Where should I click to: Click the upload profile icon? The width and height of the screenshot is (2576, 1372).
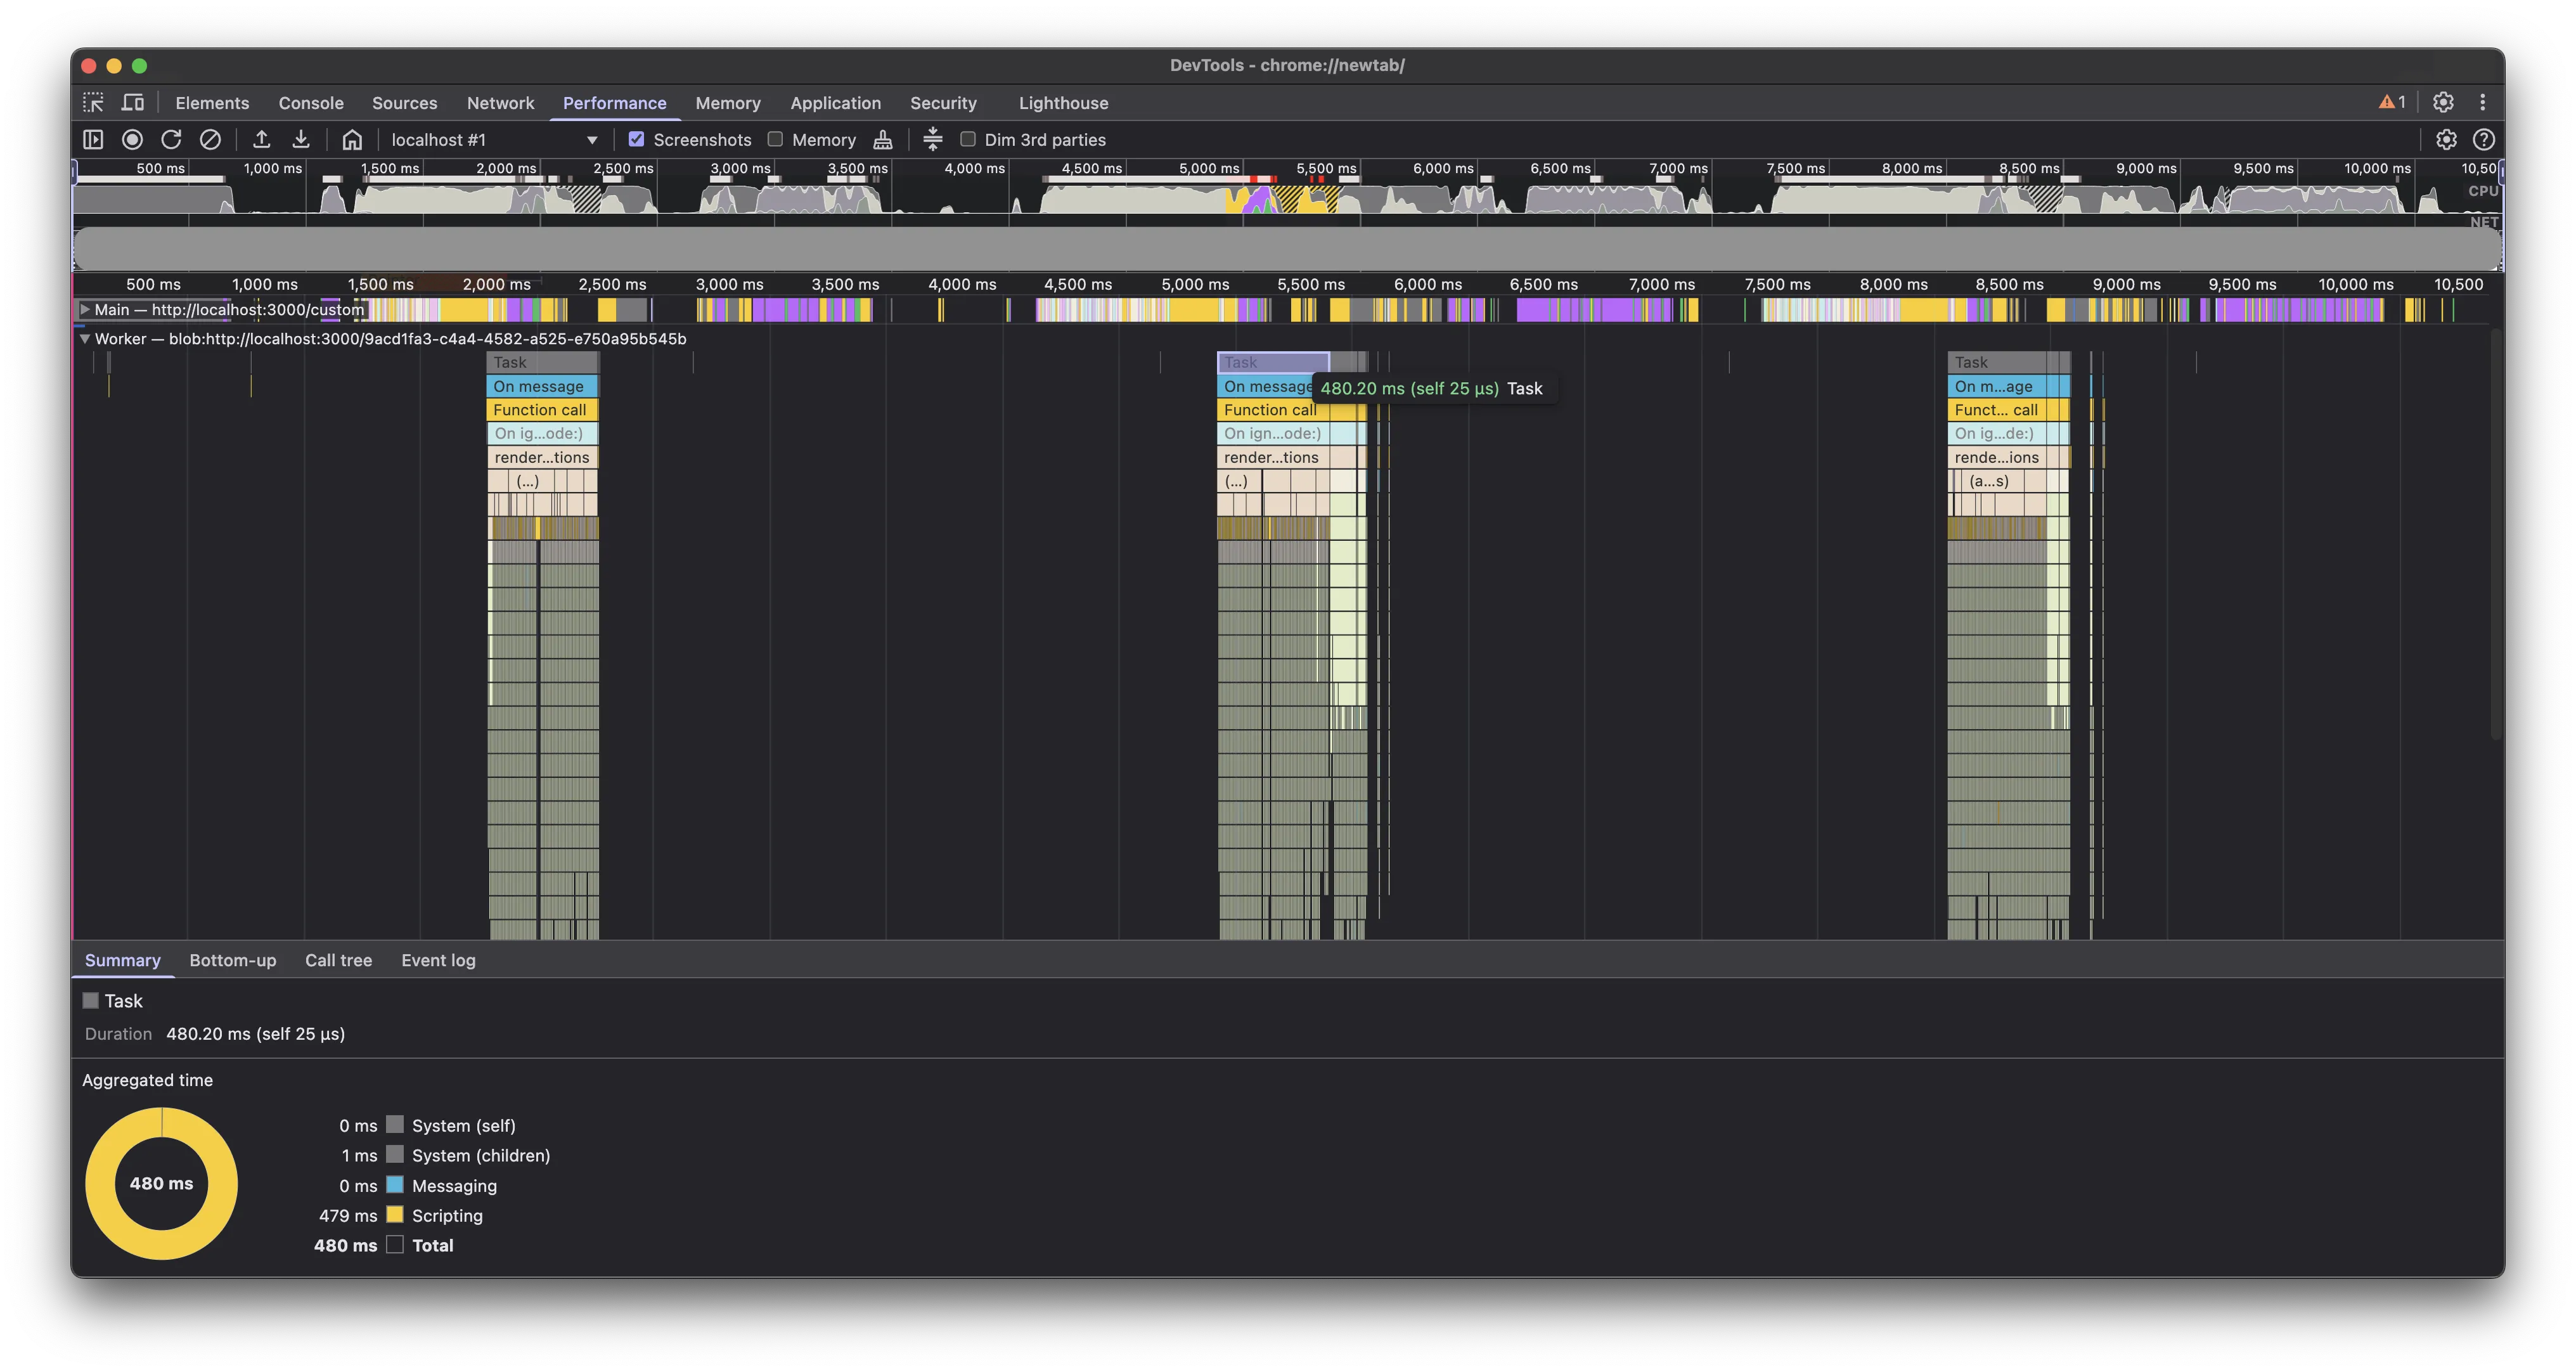click(262, 140)
